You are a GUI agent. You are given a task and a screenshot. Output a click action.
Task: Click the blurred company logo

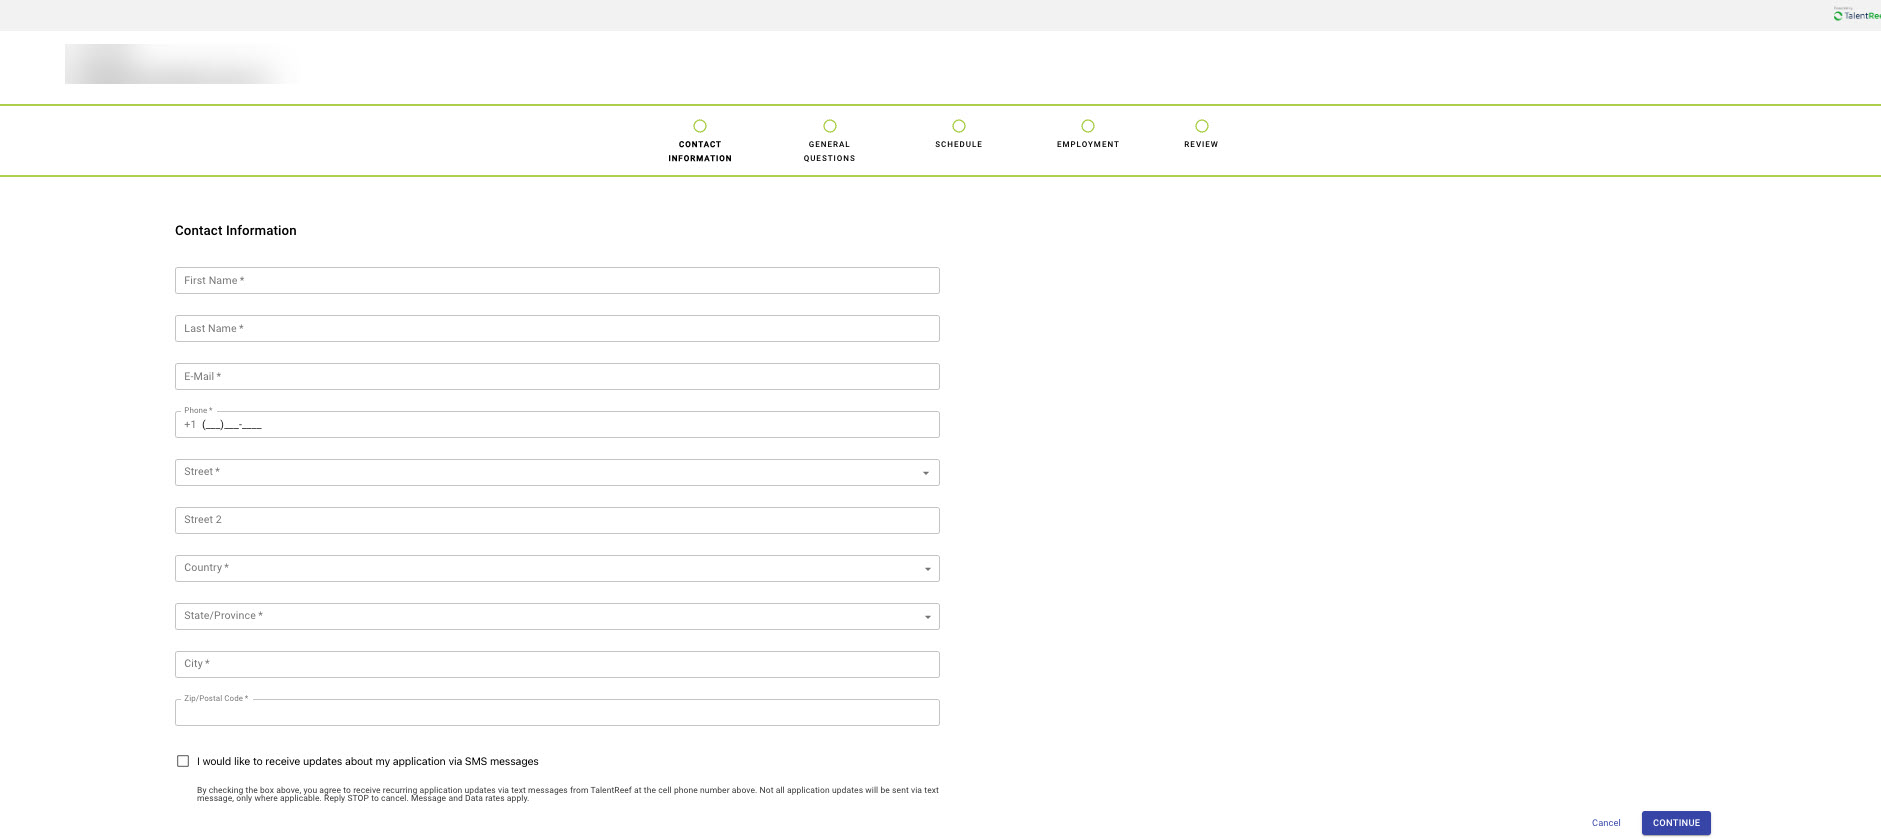point(180,64)
